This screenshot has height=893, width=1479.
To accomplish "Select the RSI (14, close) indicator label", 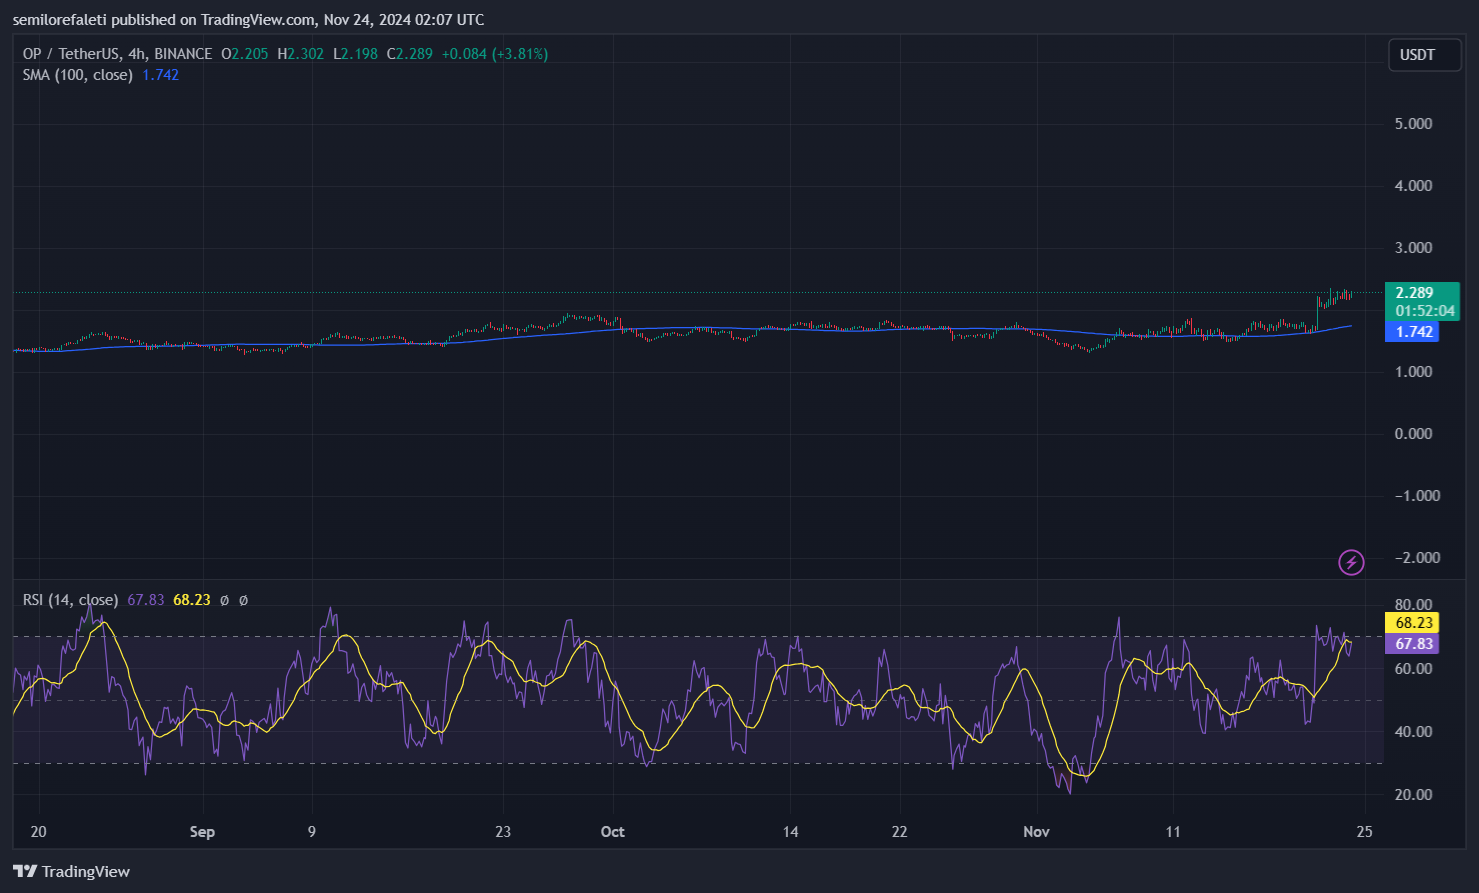I will pyautogui.click(x=71, y=600).
